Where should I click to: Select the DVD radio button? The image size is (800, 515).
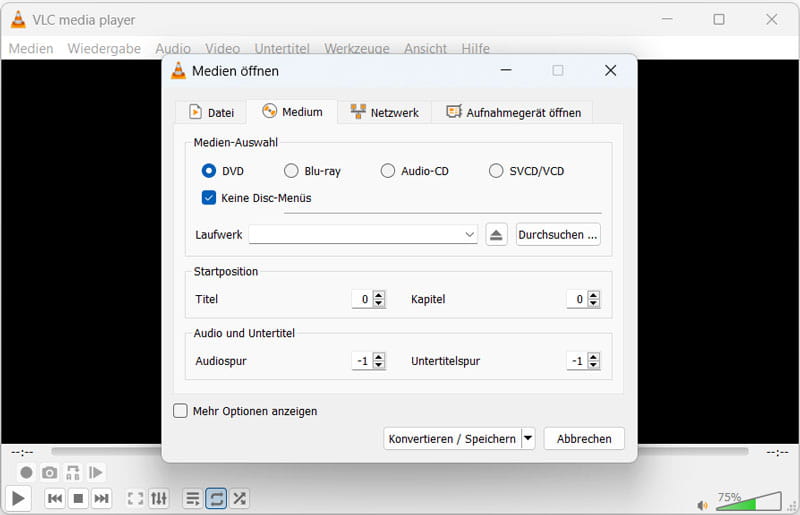209,170
